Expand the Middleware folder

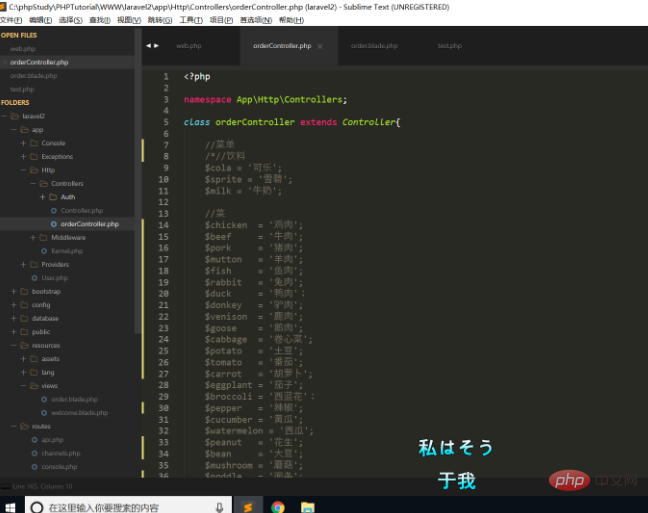[33, 238]
